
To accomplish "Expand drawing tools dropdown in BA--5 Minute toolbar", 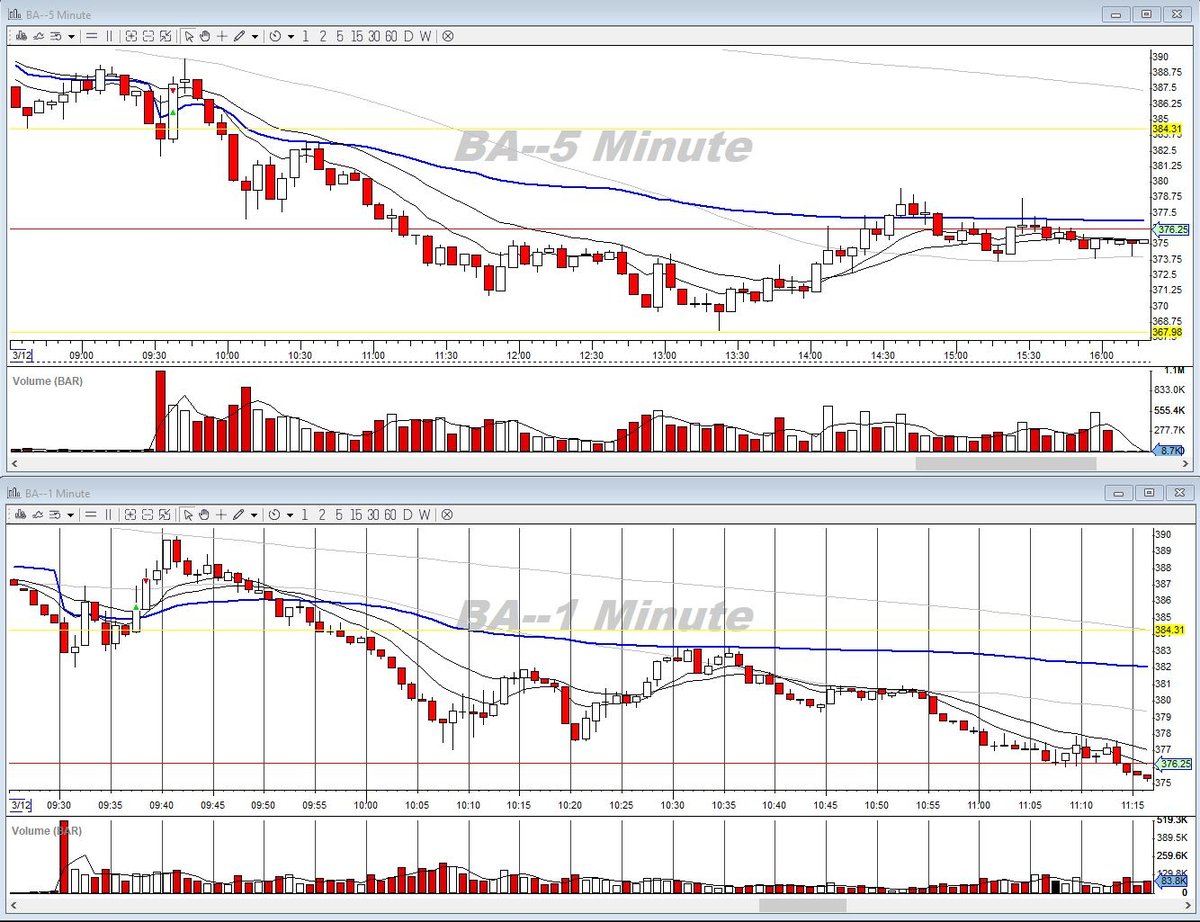I will (255, 36).
